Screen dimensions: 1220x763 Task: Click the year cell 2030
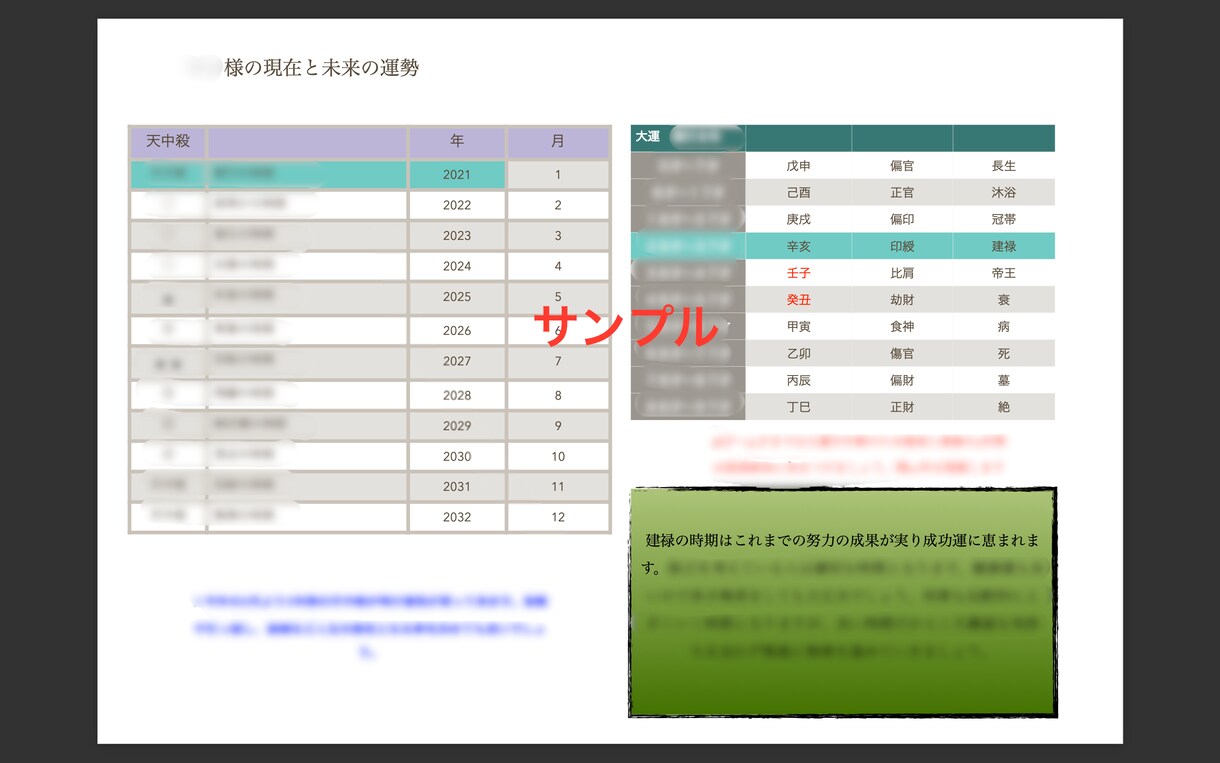tap(457, 456)
